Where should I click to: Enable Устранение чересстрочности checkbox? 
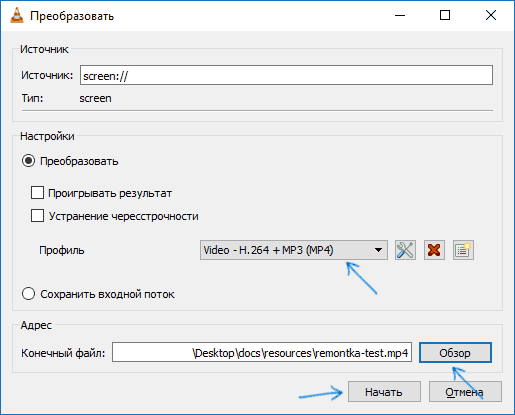37,216
